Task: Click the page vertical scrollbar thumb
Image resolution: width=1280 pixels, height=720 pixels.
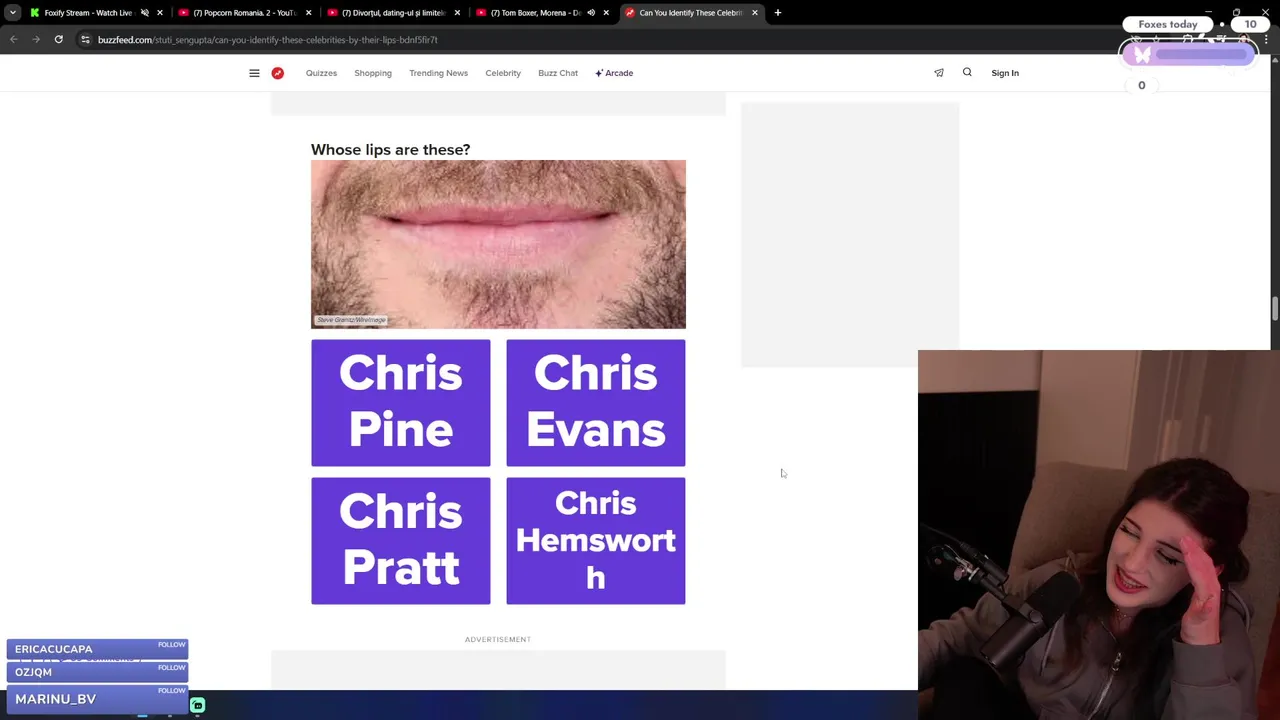Action: point(1275,309)
